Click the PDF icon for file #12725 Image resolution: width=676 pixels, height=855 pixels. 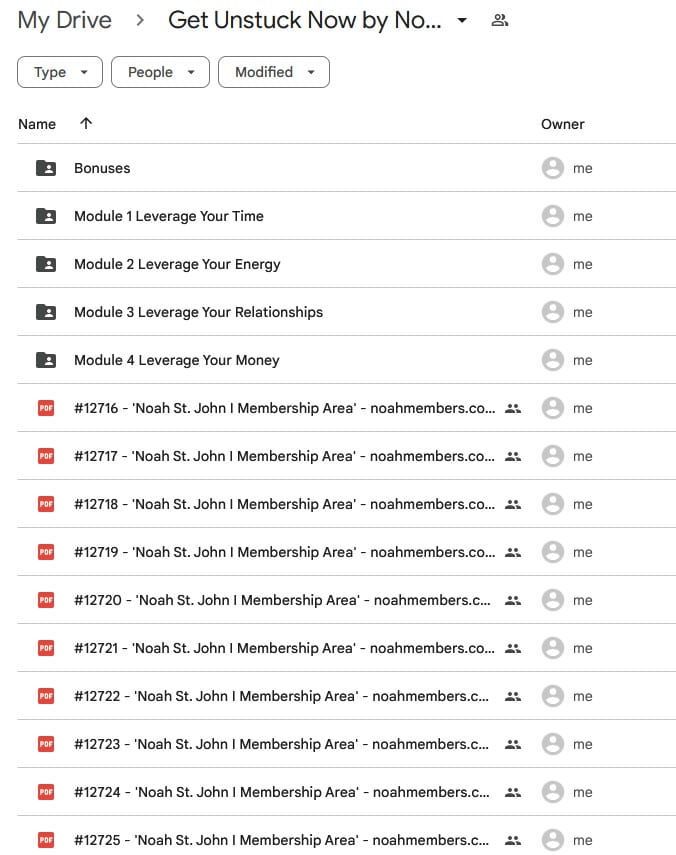[45, 840]
